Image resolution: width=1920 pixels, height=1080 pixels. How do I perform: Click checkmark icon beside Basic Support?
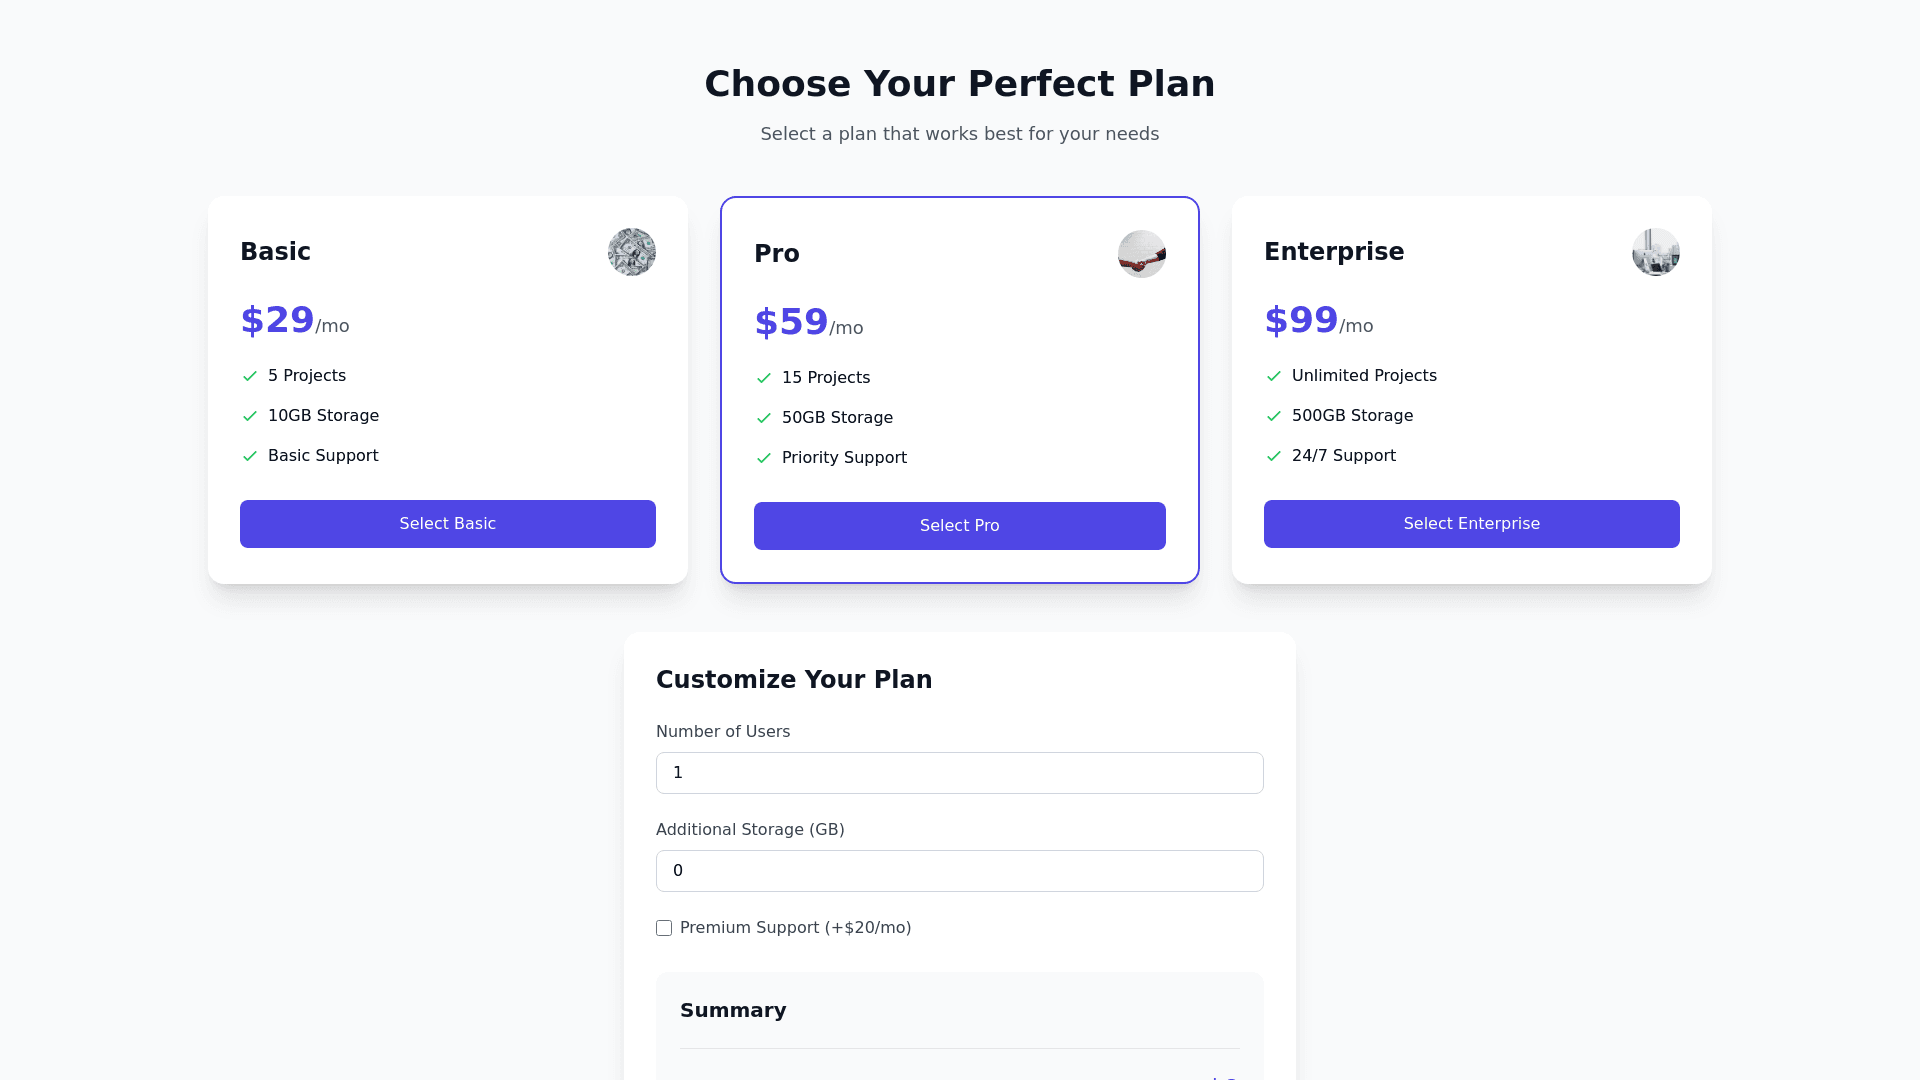[x=250, y=456]
